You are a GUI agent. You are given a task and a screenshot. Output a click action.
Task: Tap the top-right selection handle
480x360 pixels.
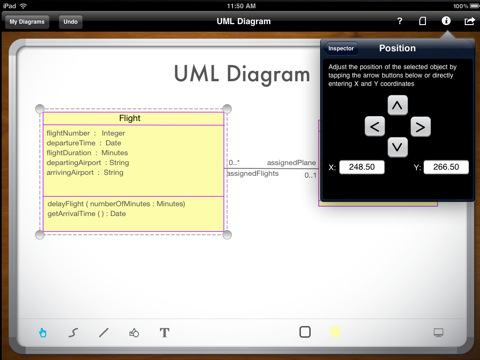(227, 109)
